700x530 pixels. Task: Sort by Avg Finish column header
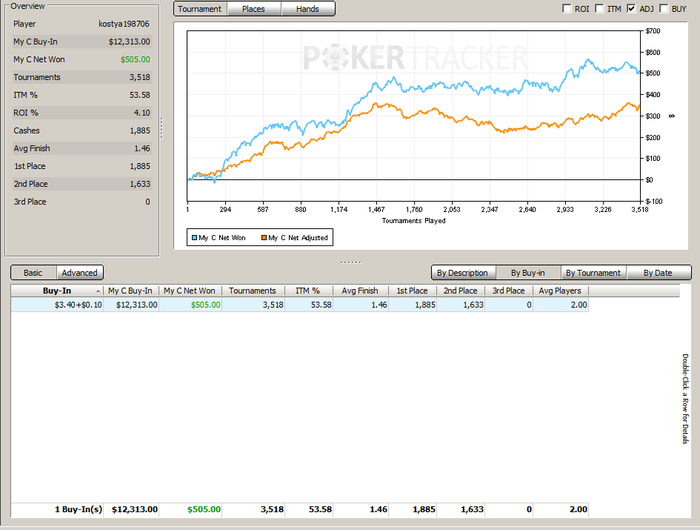coord(360,291)
